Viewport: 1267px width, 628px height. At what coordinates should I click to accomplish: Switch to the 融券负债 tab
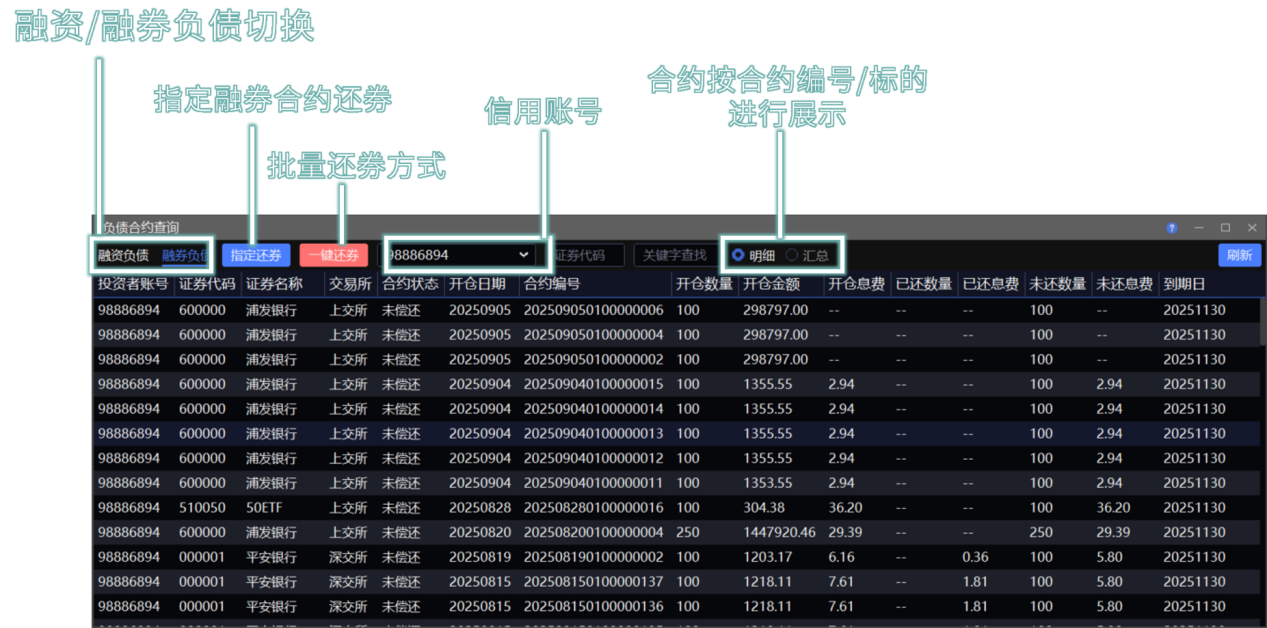(185, 255)
